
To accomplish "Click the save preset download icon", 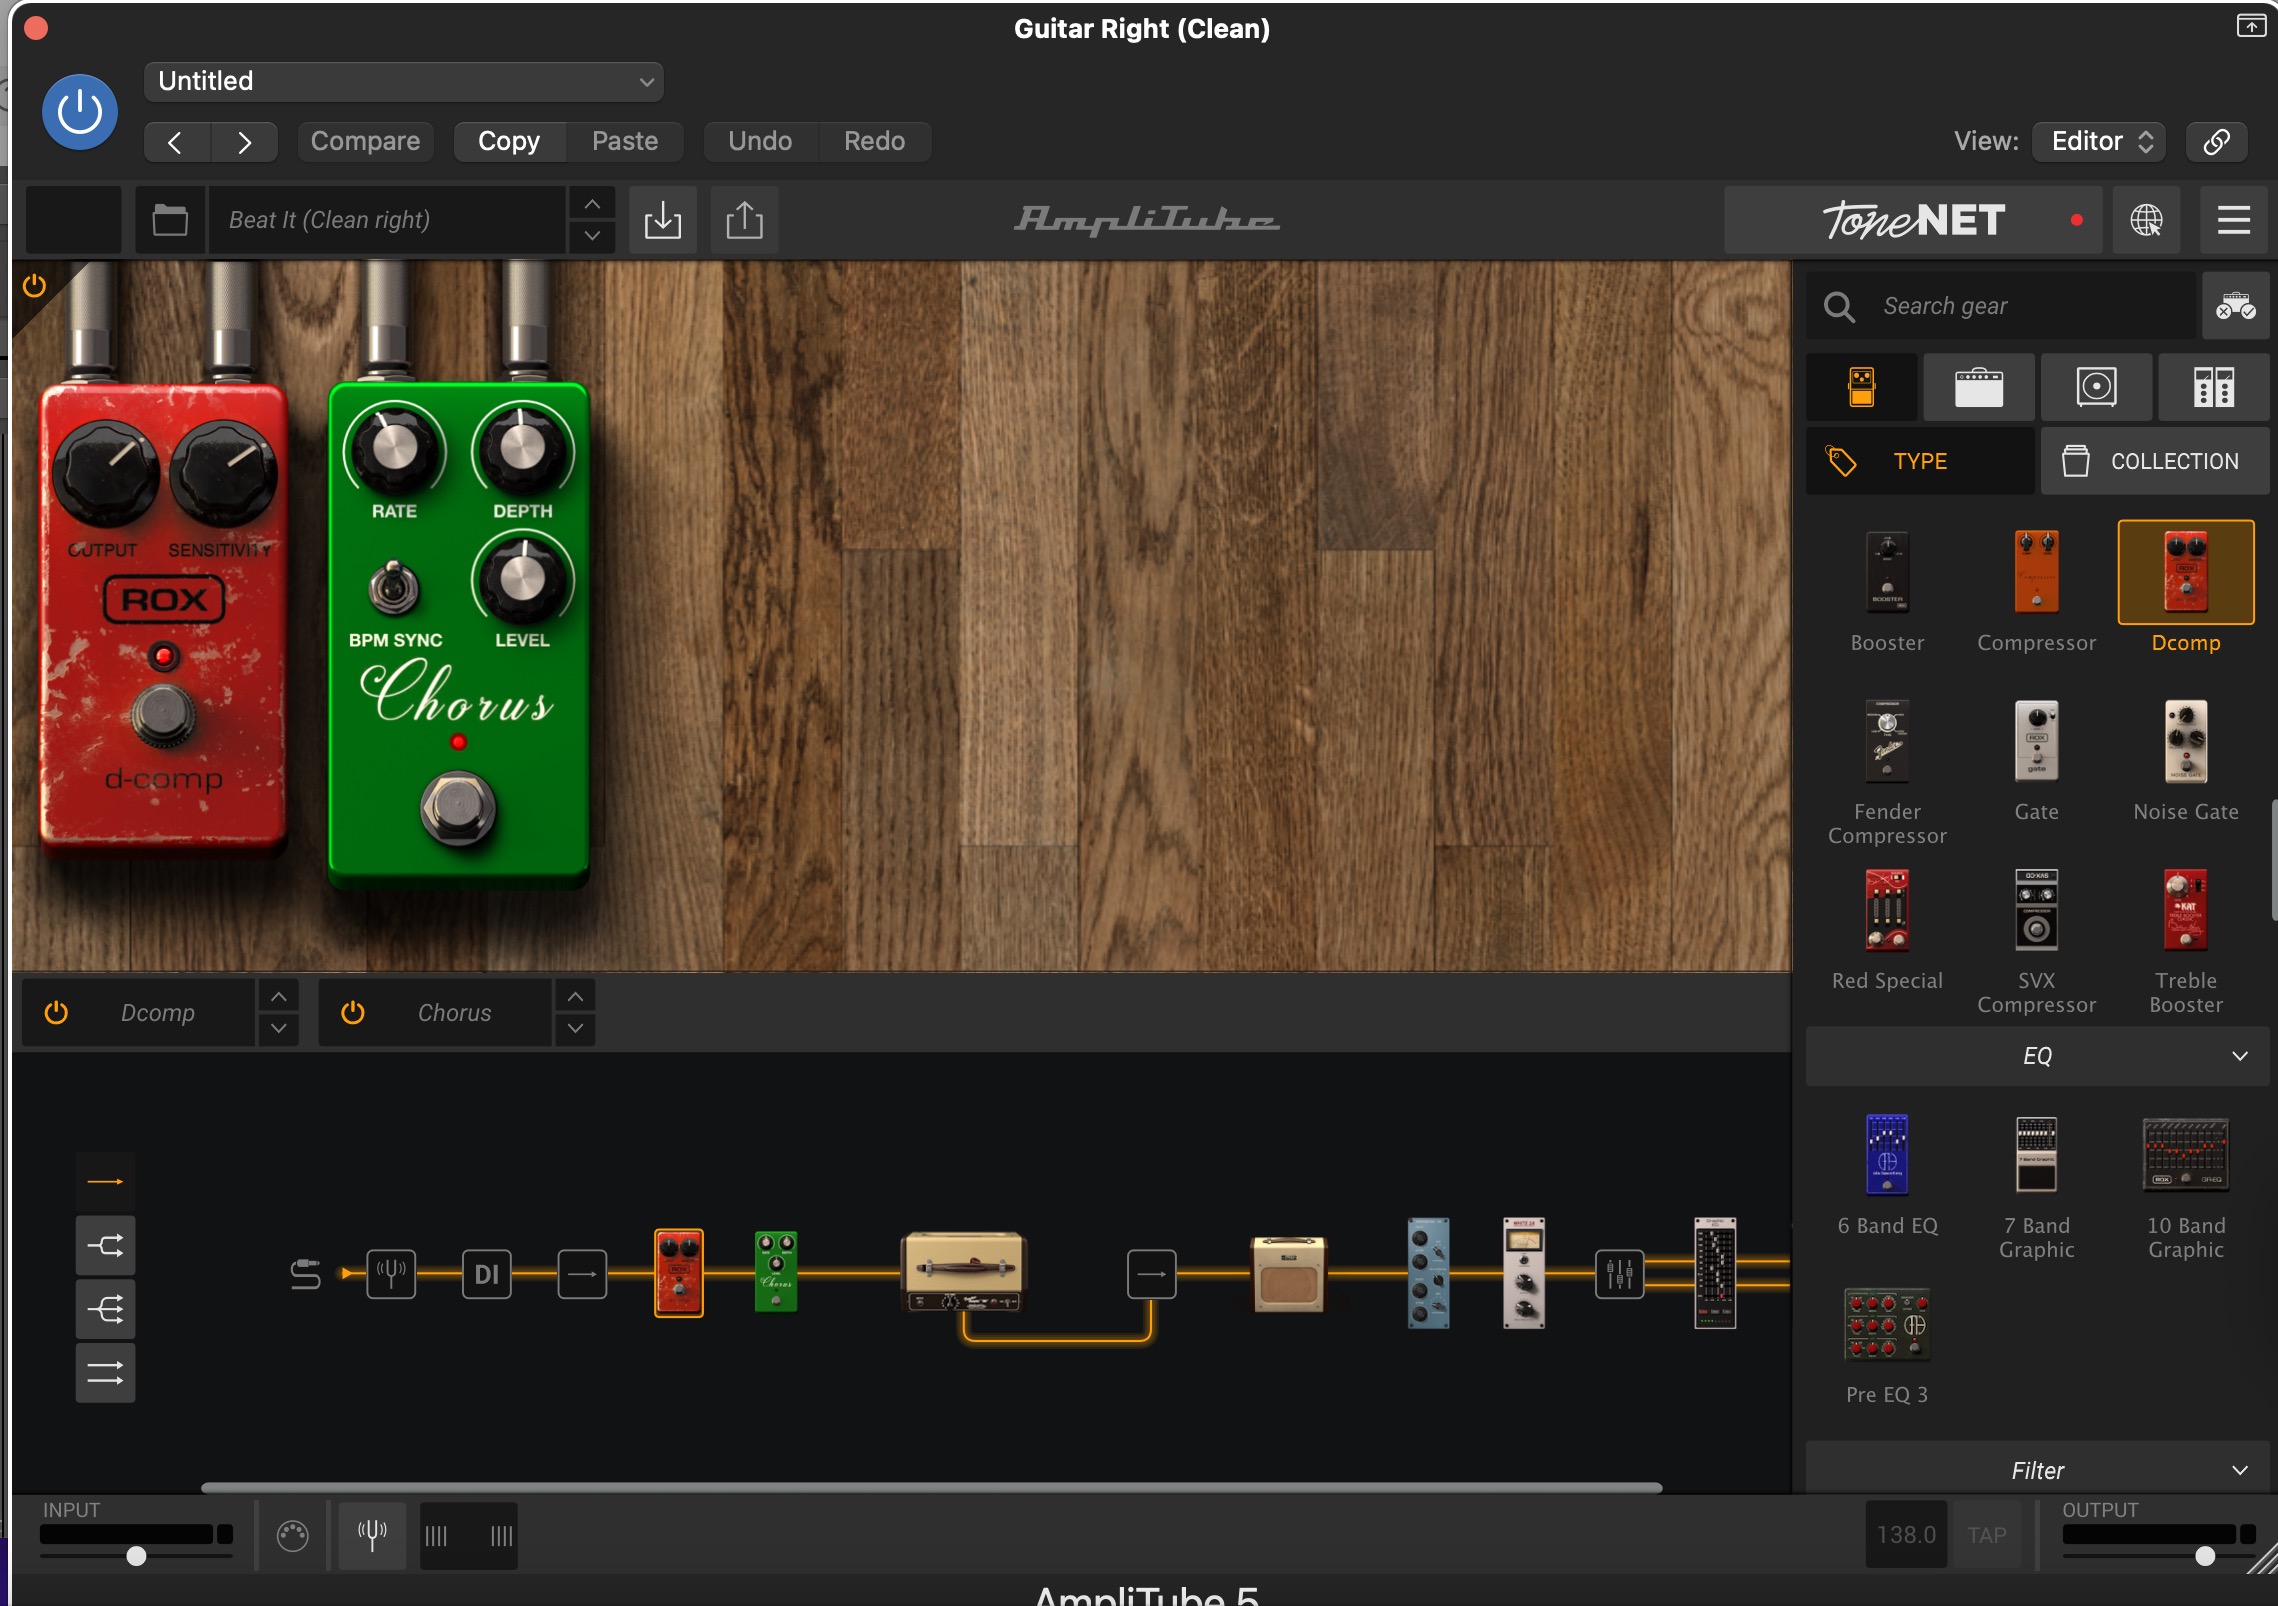I will [663, 220].
